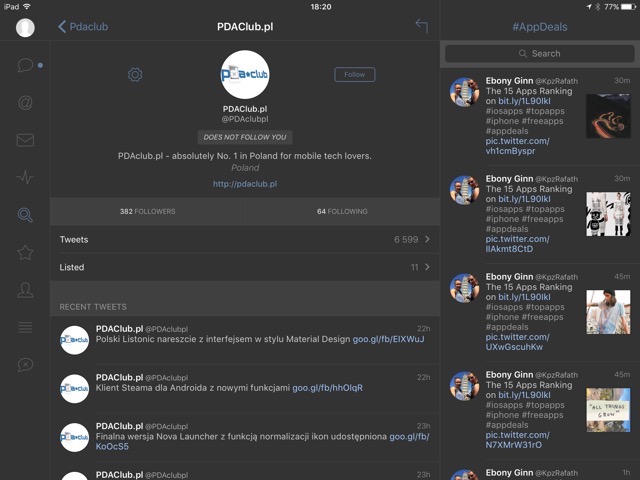Viewport: 640px width, 480px height.
Task: Tap the DOES NOT FOLLOW YOU badge
Action: click(245, 137)
